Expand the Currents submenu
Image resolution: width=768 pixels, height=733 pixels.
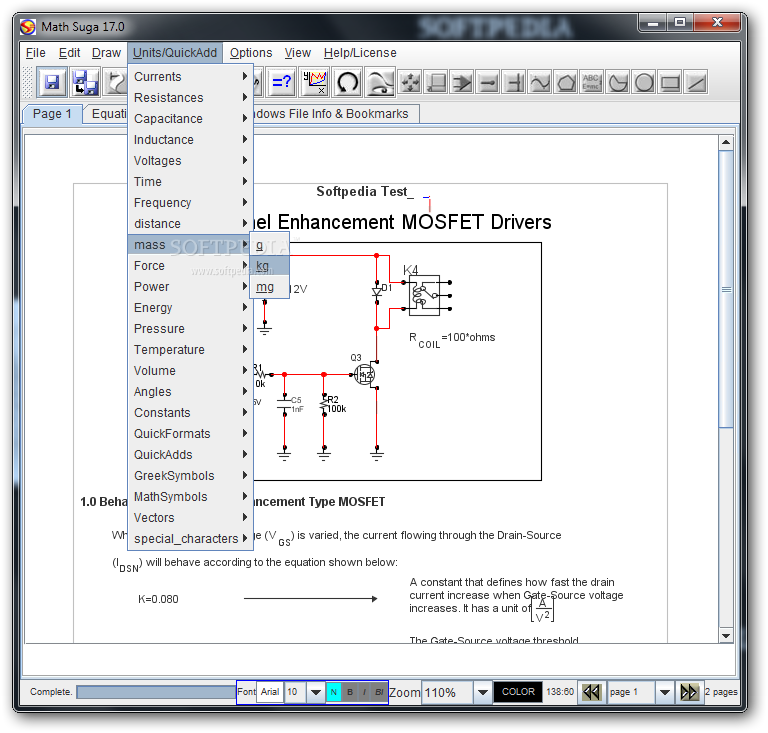(x=190, y=77)
